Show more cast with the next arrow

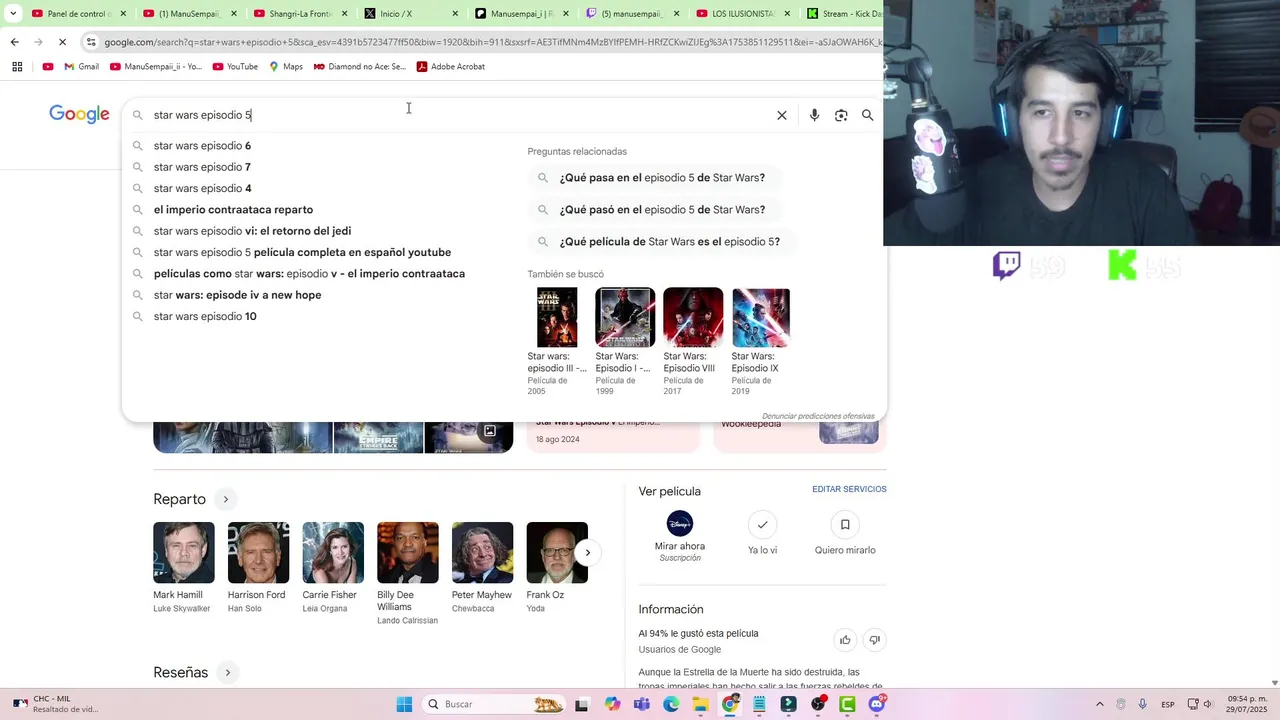pyautogui.click(x=588, y=552)
